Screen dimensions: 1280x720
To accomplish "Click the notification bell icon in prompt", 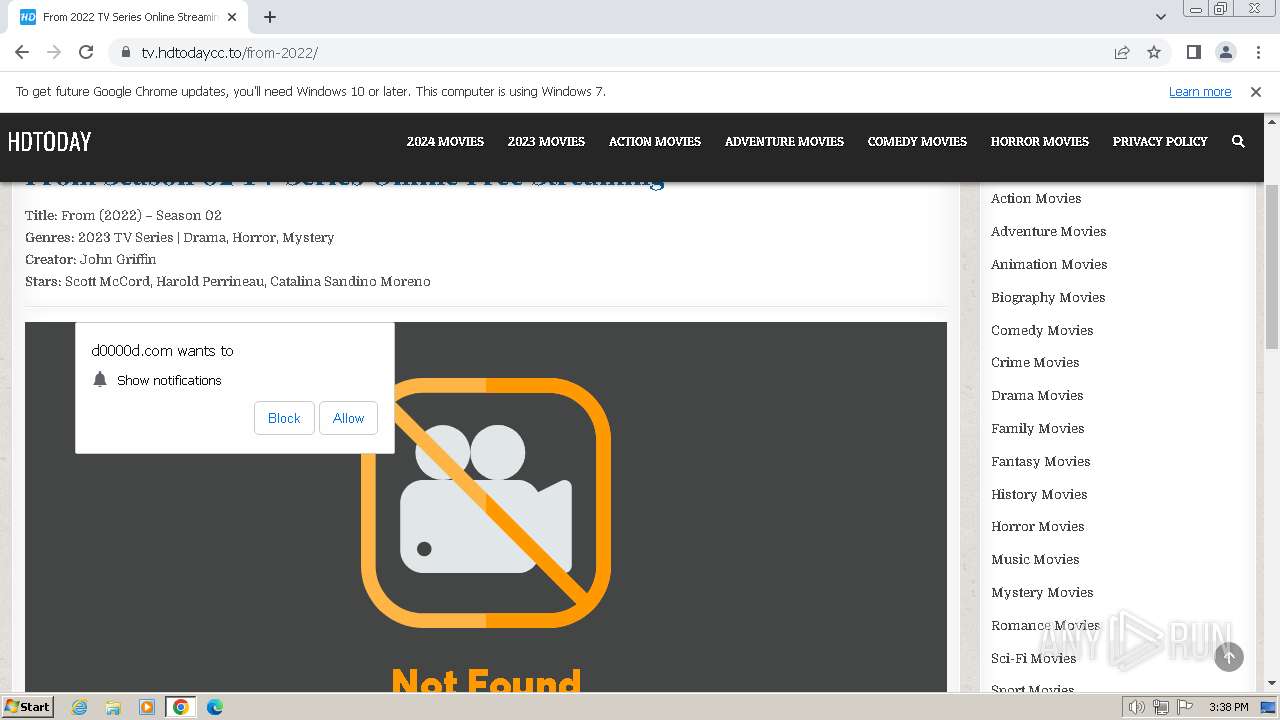I will (x=100, y=379).
